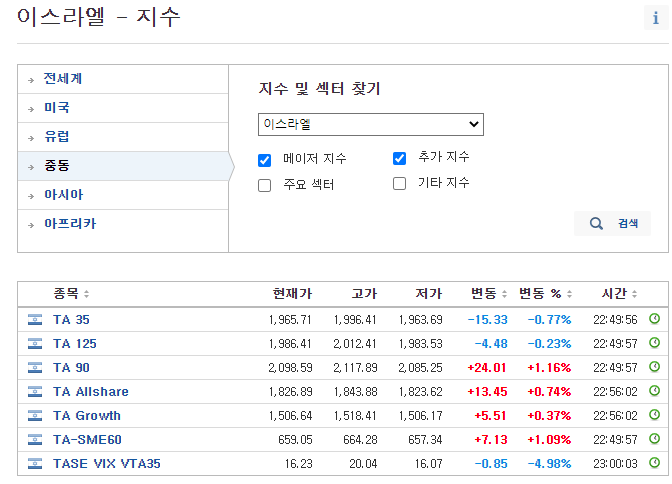The width and height of the screenshot is (672, 484).
Task: Open the 이스라엘 country dropdown
Action: (x=370, y=125)
